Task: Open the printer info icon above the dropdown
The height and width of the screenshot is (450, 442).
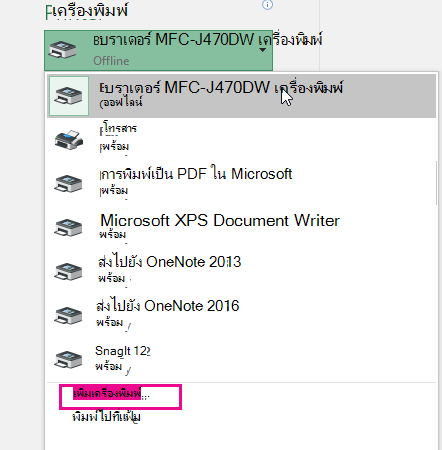Action: (x=267, y=5)
